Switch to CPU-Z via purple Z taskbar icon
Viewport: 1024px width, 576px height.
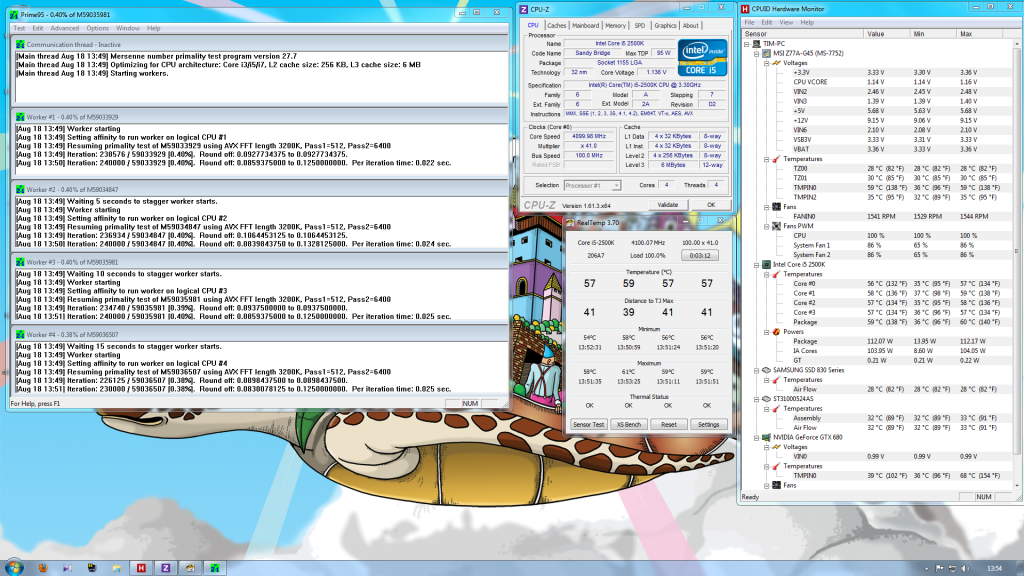tap(165, 568)
